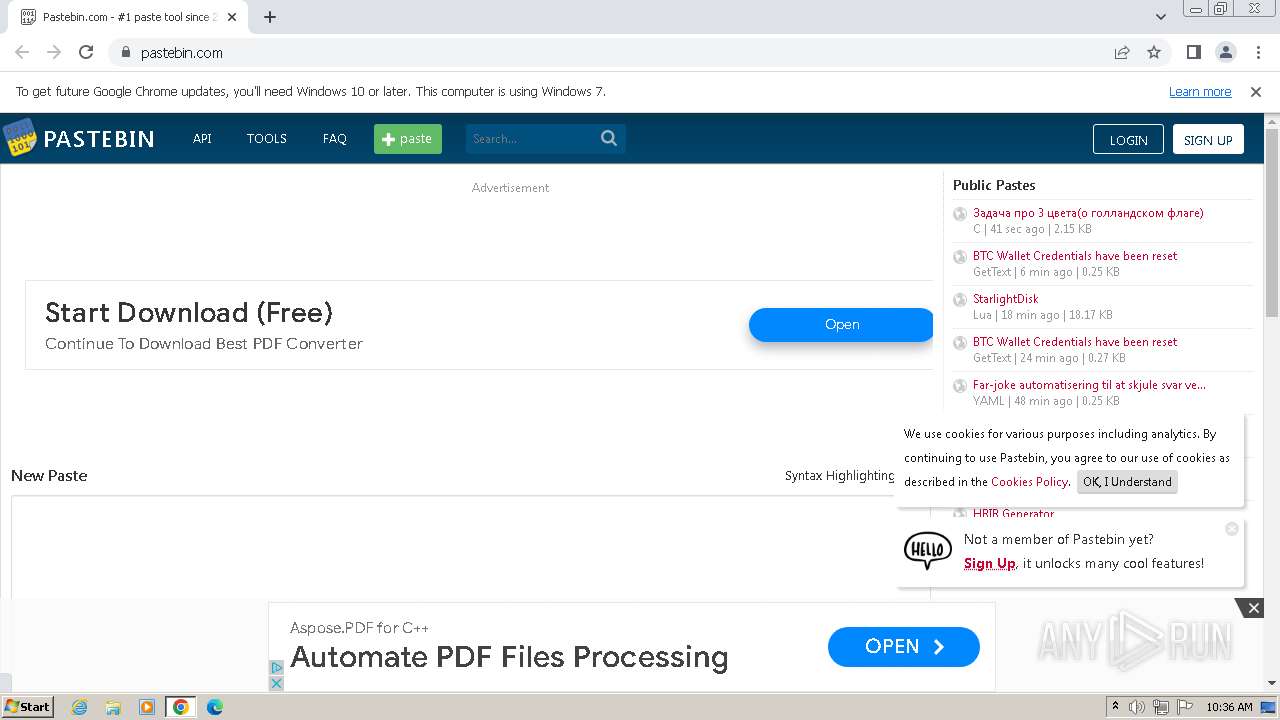Dismiss the Chrome update notice
The image size is (1280, 720).
click(x=1256, y=91)
